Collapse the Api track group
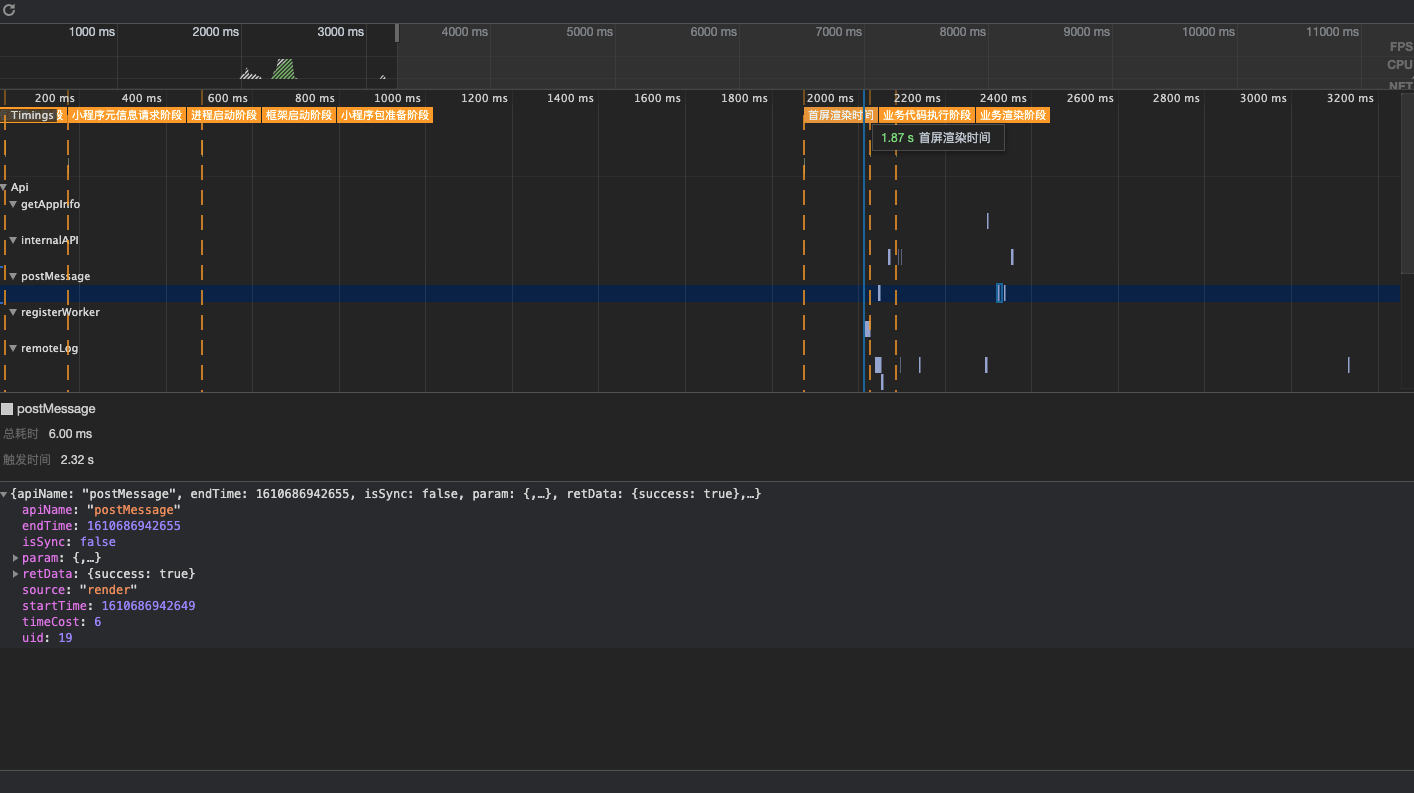The image size is (1414, 793). click(4, 187)
